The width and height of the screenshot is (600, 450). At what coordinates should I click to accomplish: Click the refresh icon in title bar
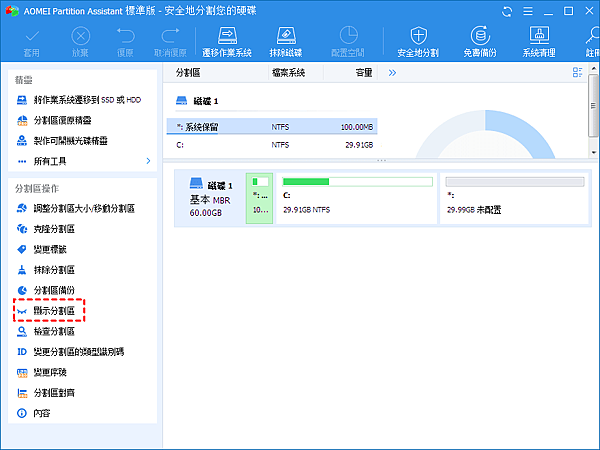pyautogui.click(x=507, y=11)
